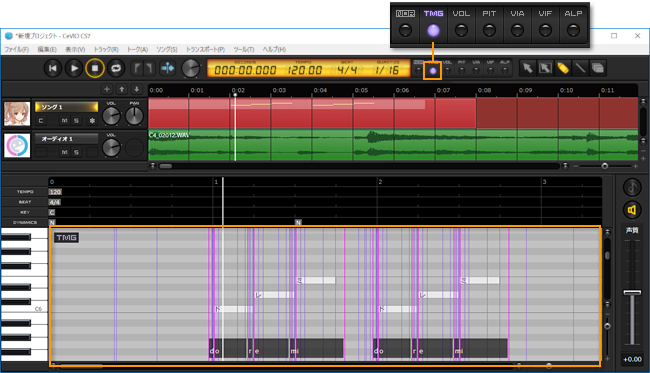Screen dimensions: 650x373
Task: Click the TEMPO 120.00 display
Action: pos(305,70)
